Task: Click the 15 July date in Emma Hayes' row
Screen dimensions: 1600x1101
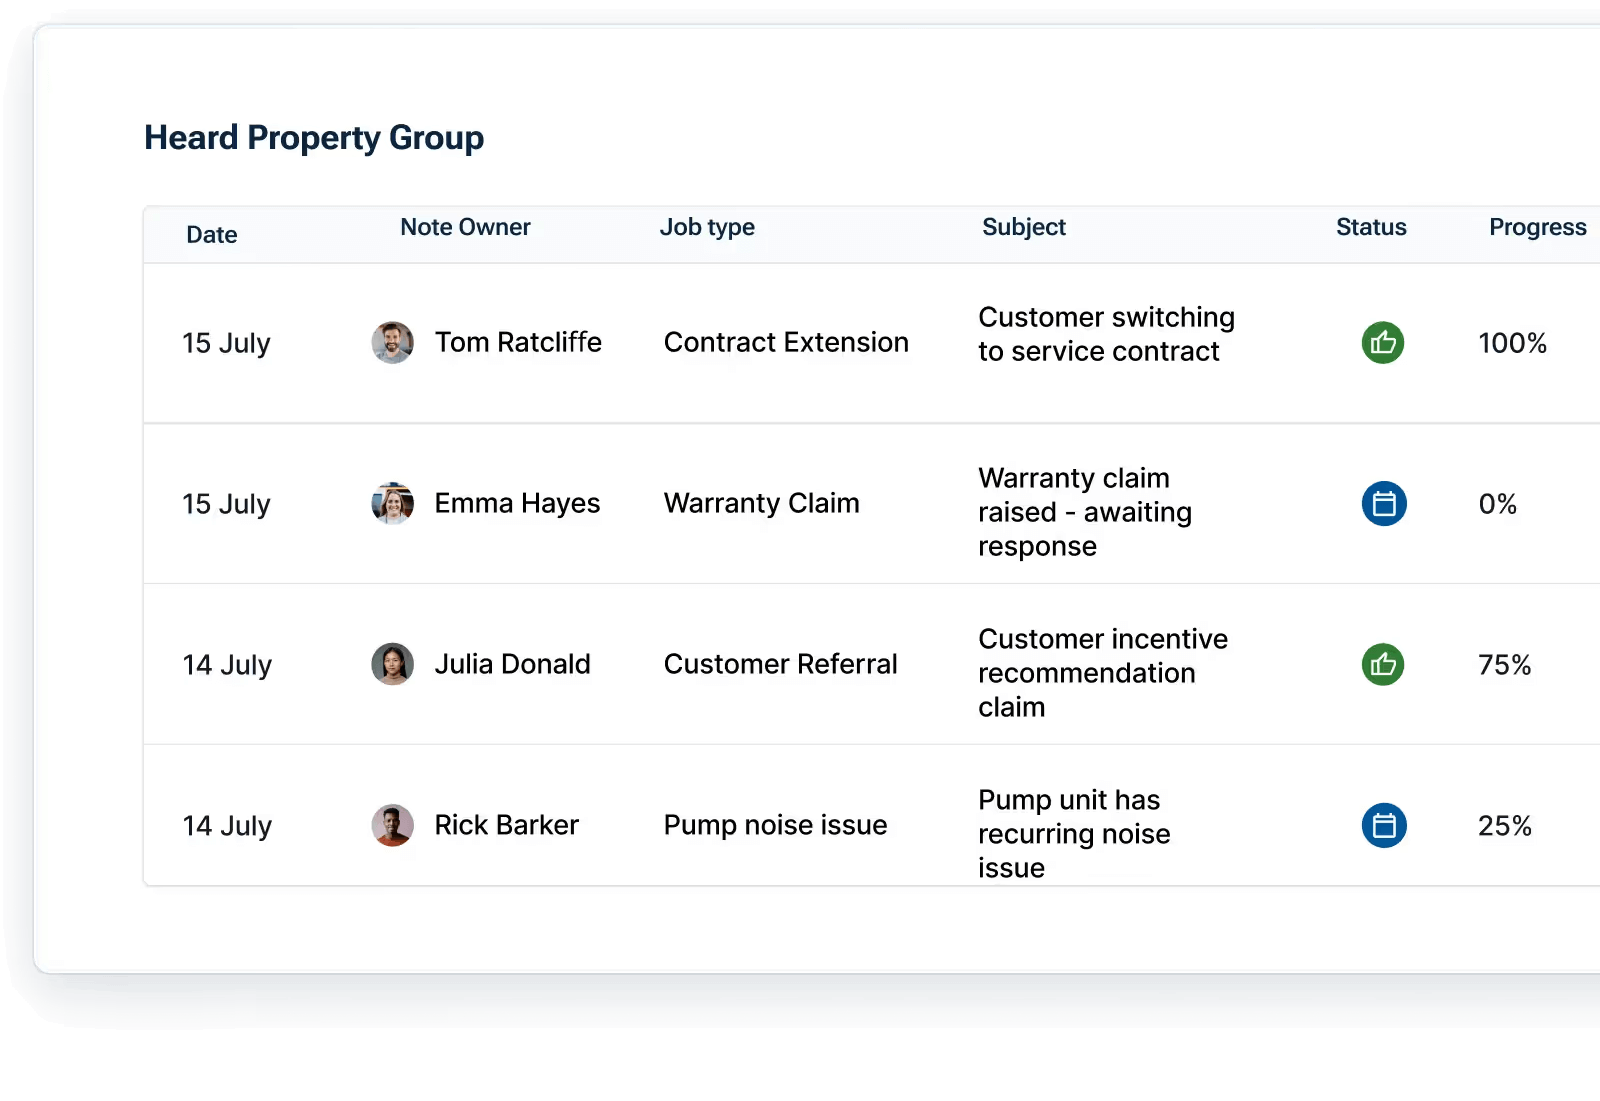Action: 226,504
